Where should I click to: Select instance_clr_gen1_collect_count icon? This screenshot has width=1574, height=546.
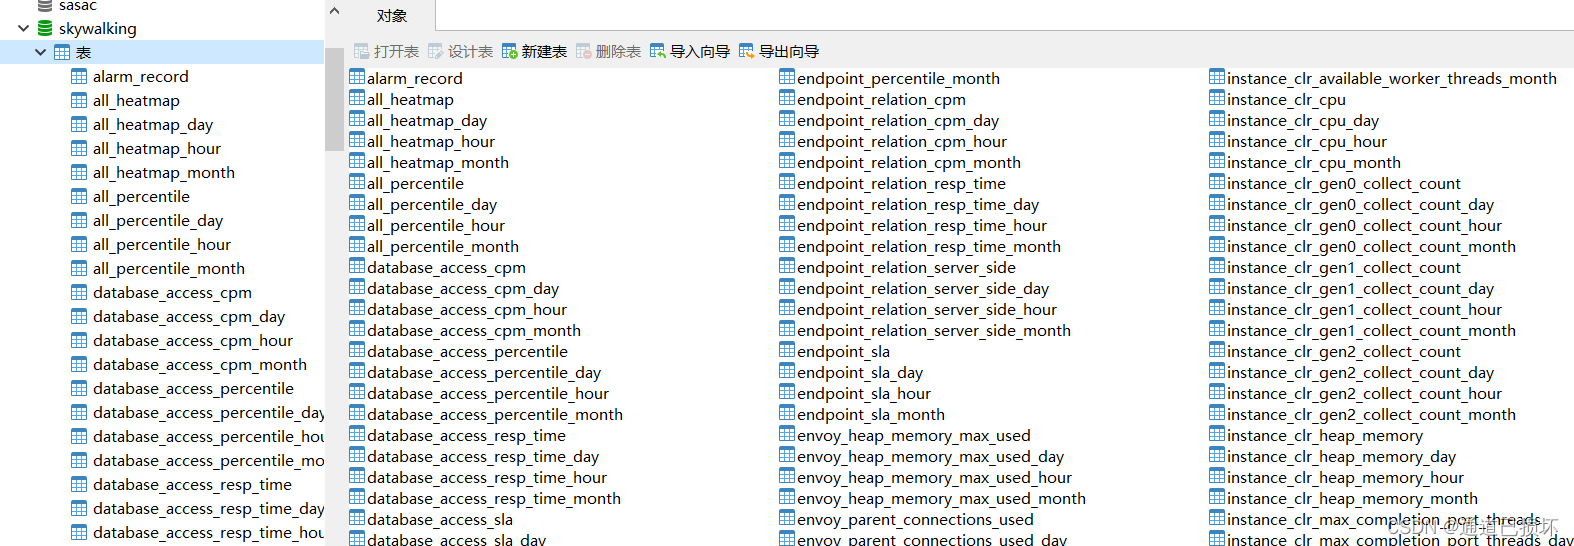point(1217,265)
